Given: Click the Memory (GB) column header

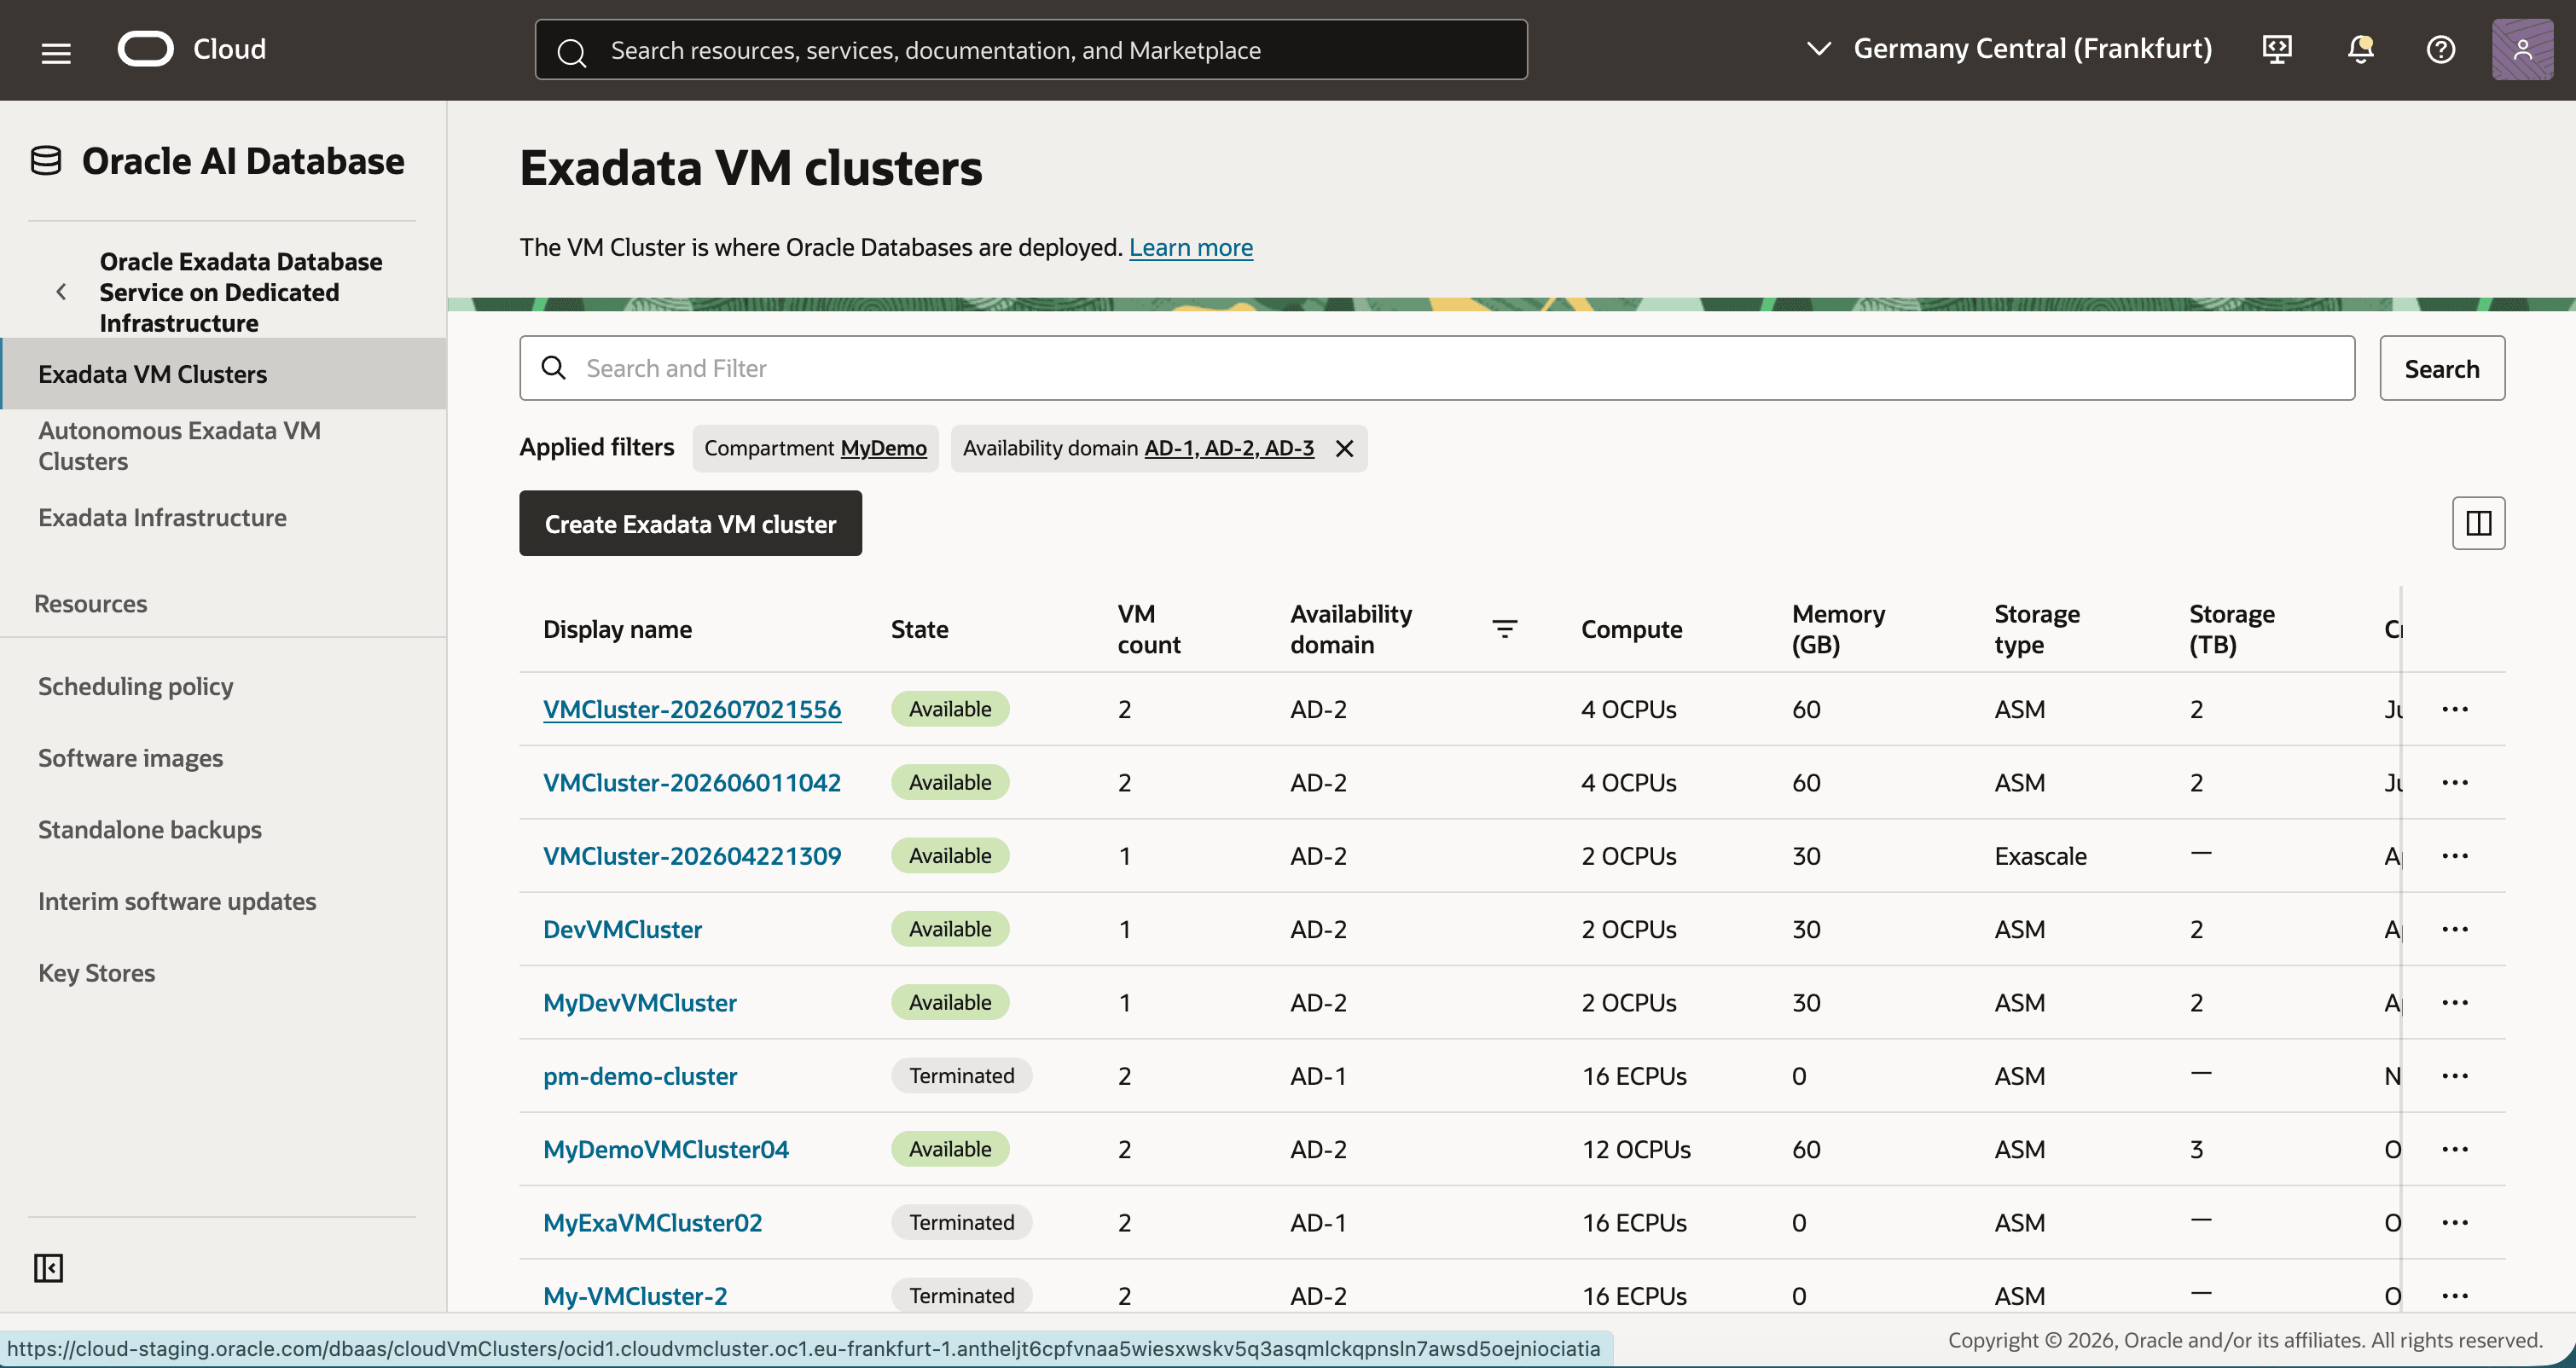Looking at the screenshot, I should coord(1838,629).
